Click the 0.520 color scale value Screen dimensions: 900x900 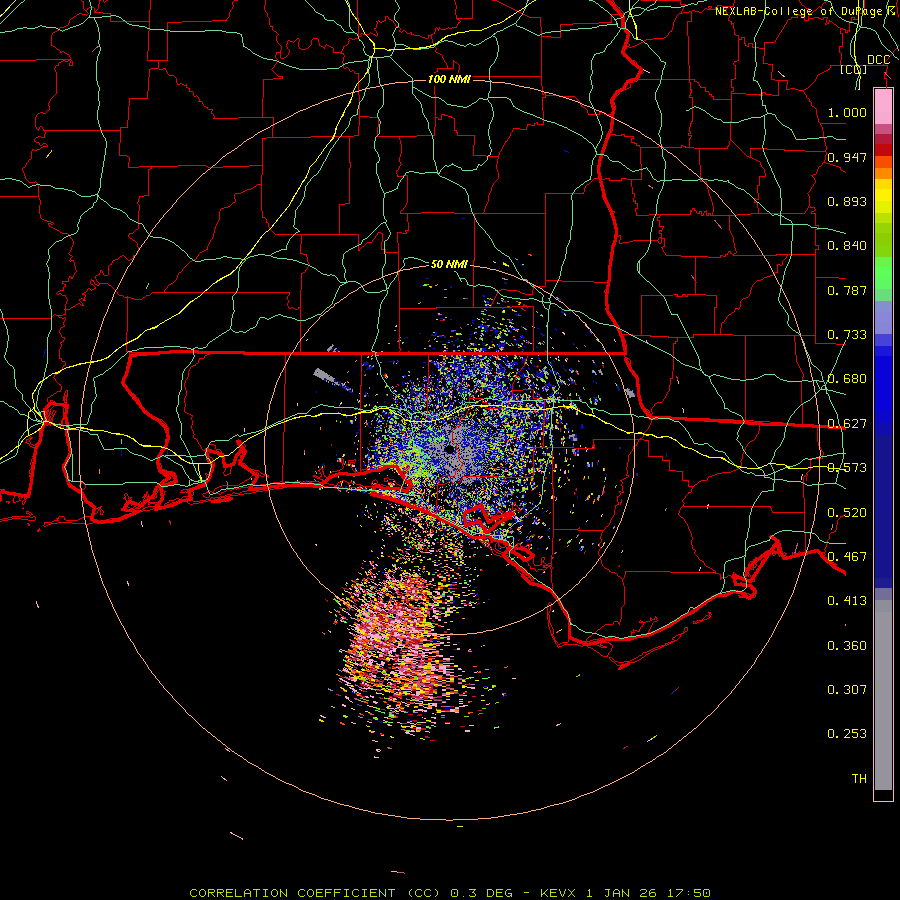[847, 513]
